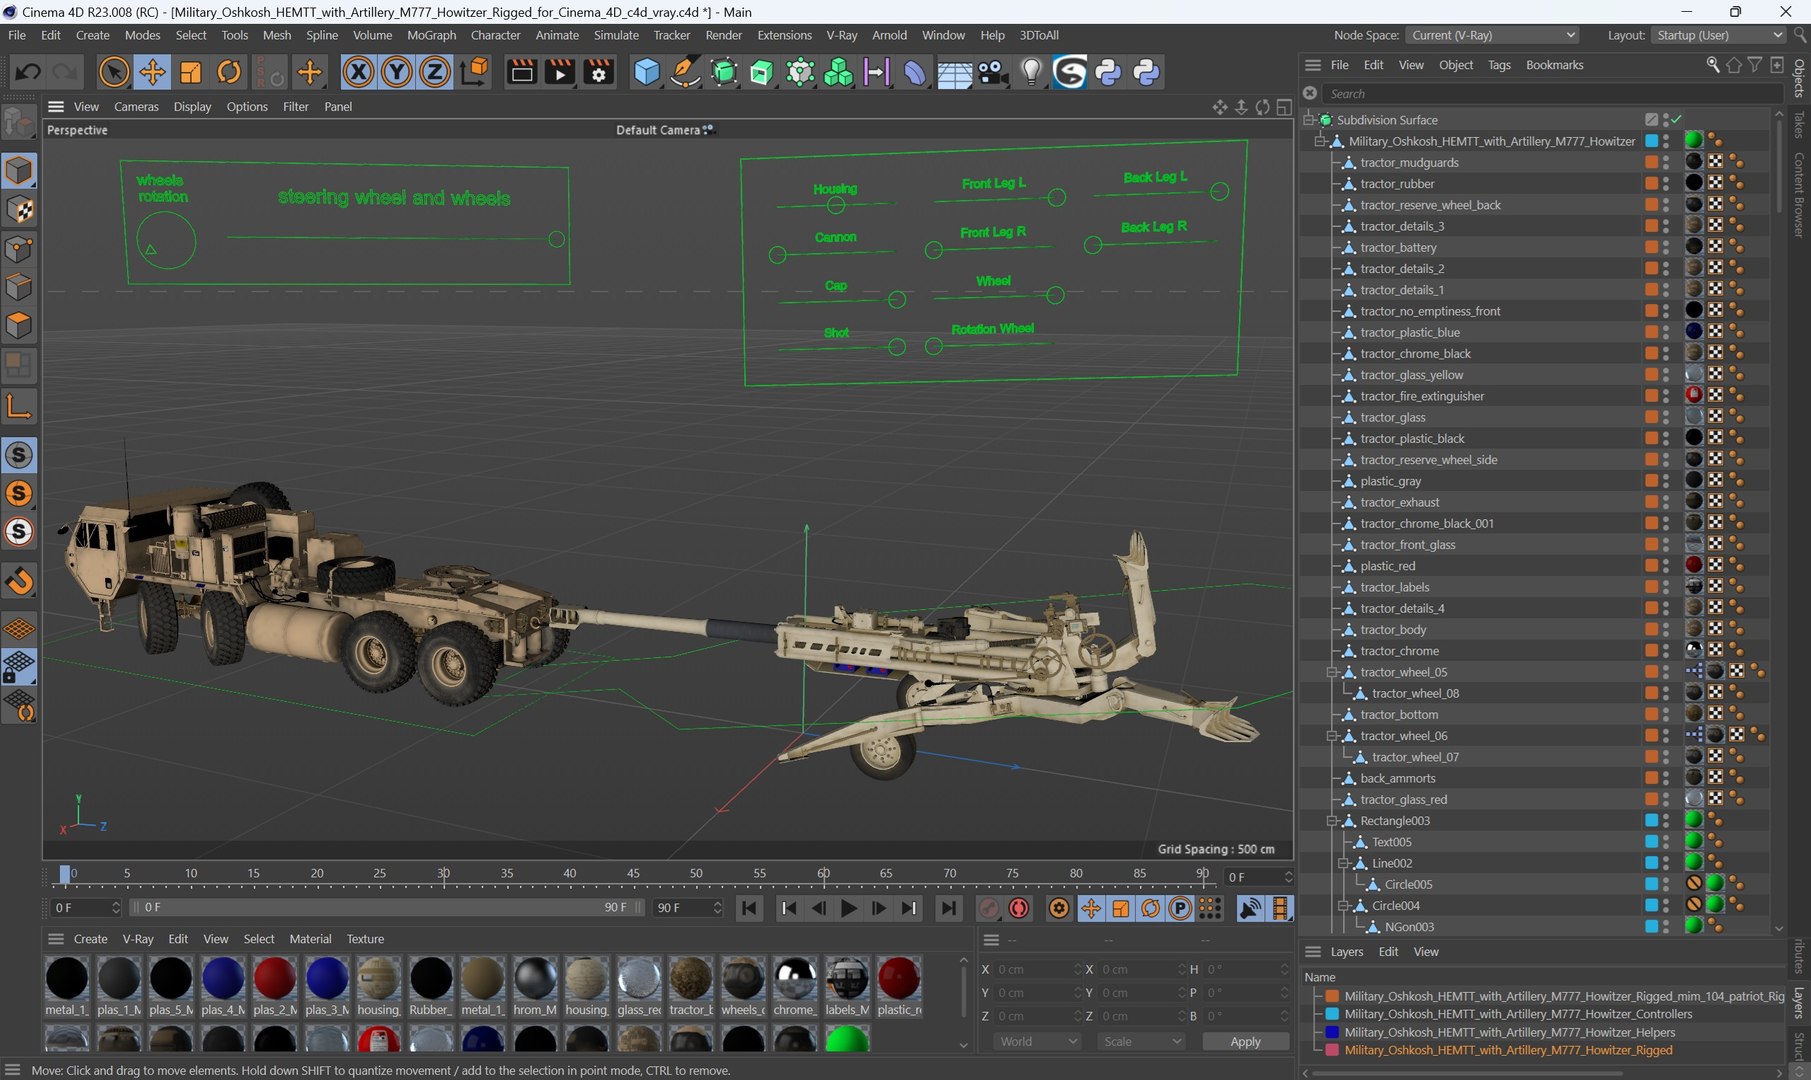The height and width of the screenshot is (1080, 1811).
Task: Toggle visibility dots for tractor_glass
Action: click(1666, 417)
